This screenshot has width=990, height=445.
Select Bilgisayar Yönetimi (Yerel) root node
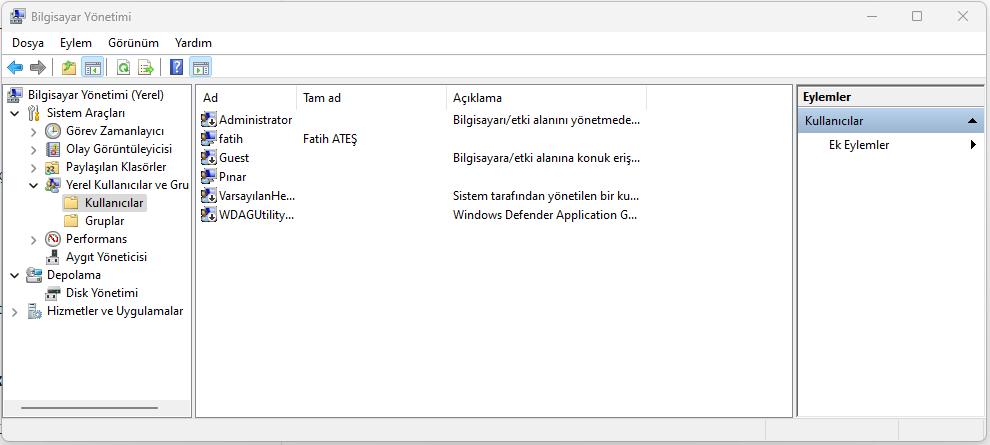[x=96, y=95]
